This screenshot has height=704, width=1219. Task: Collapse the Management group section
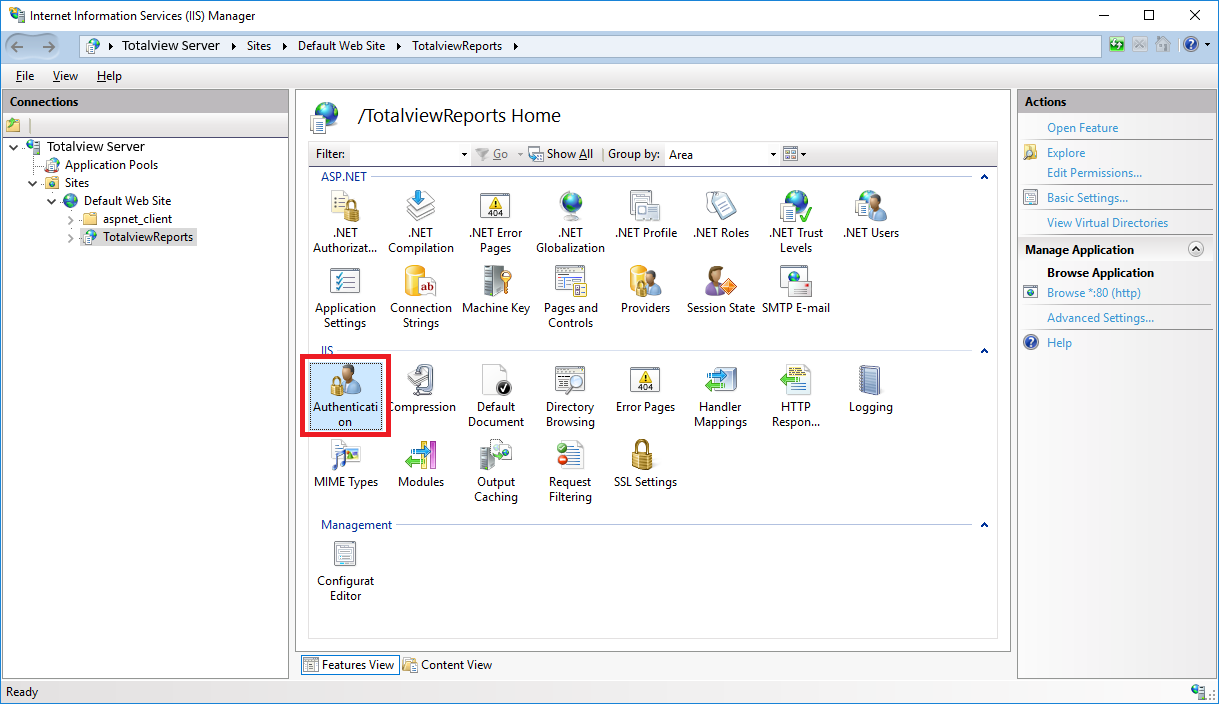tap(984, 525)
